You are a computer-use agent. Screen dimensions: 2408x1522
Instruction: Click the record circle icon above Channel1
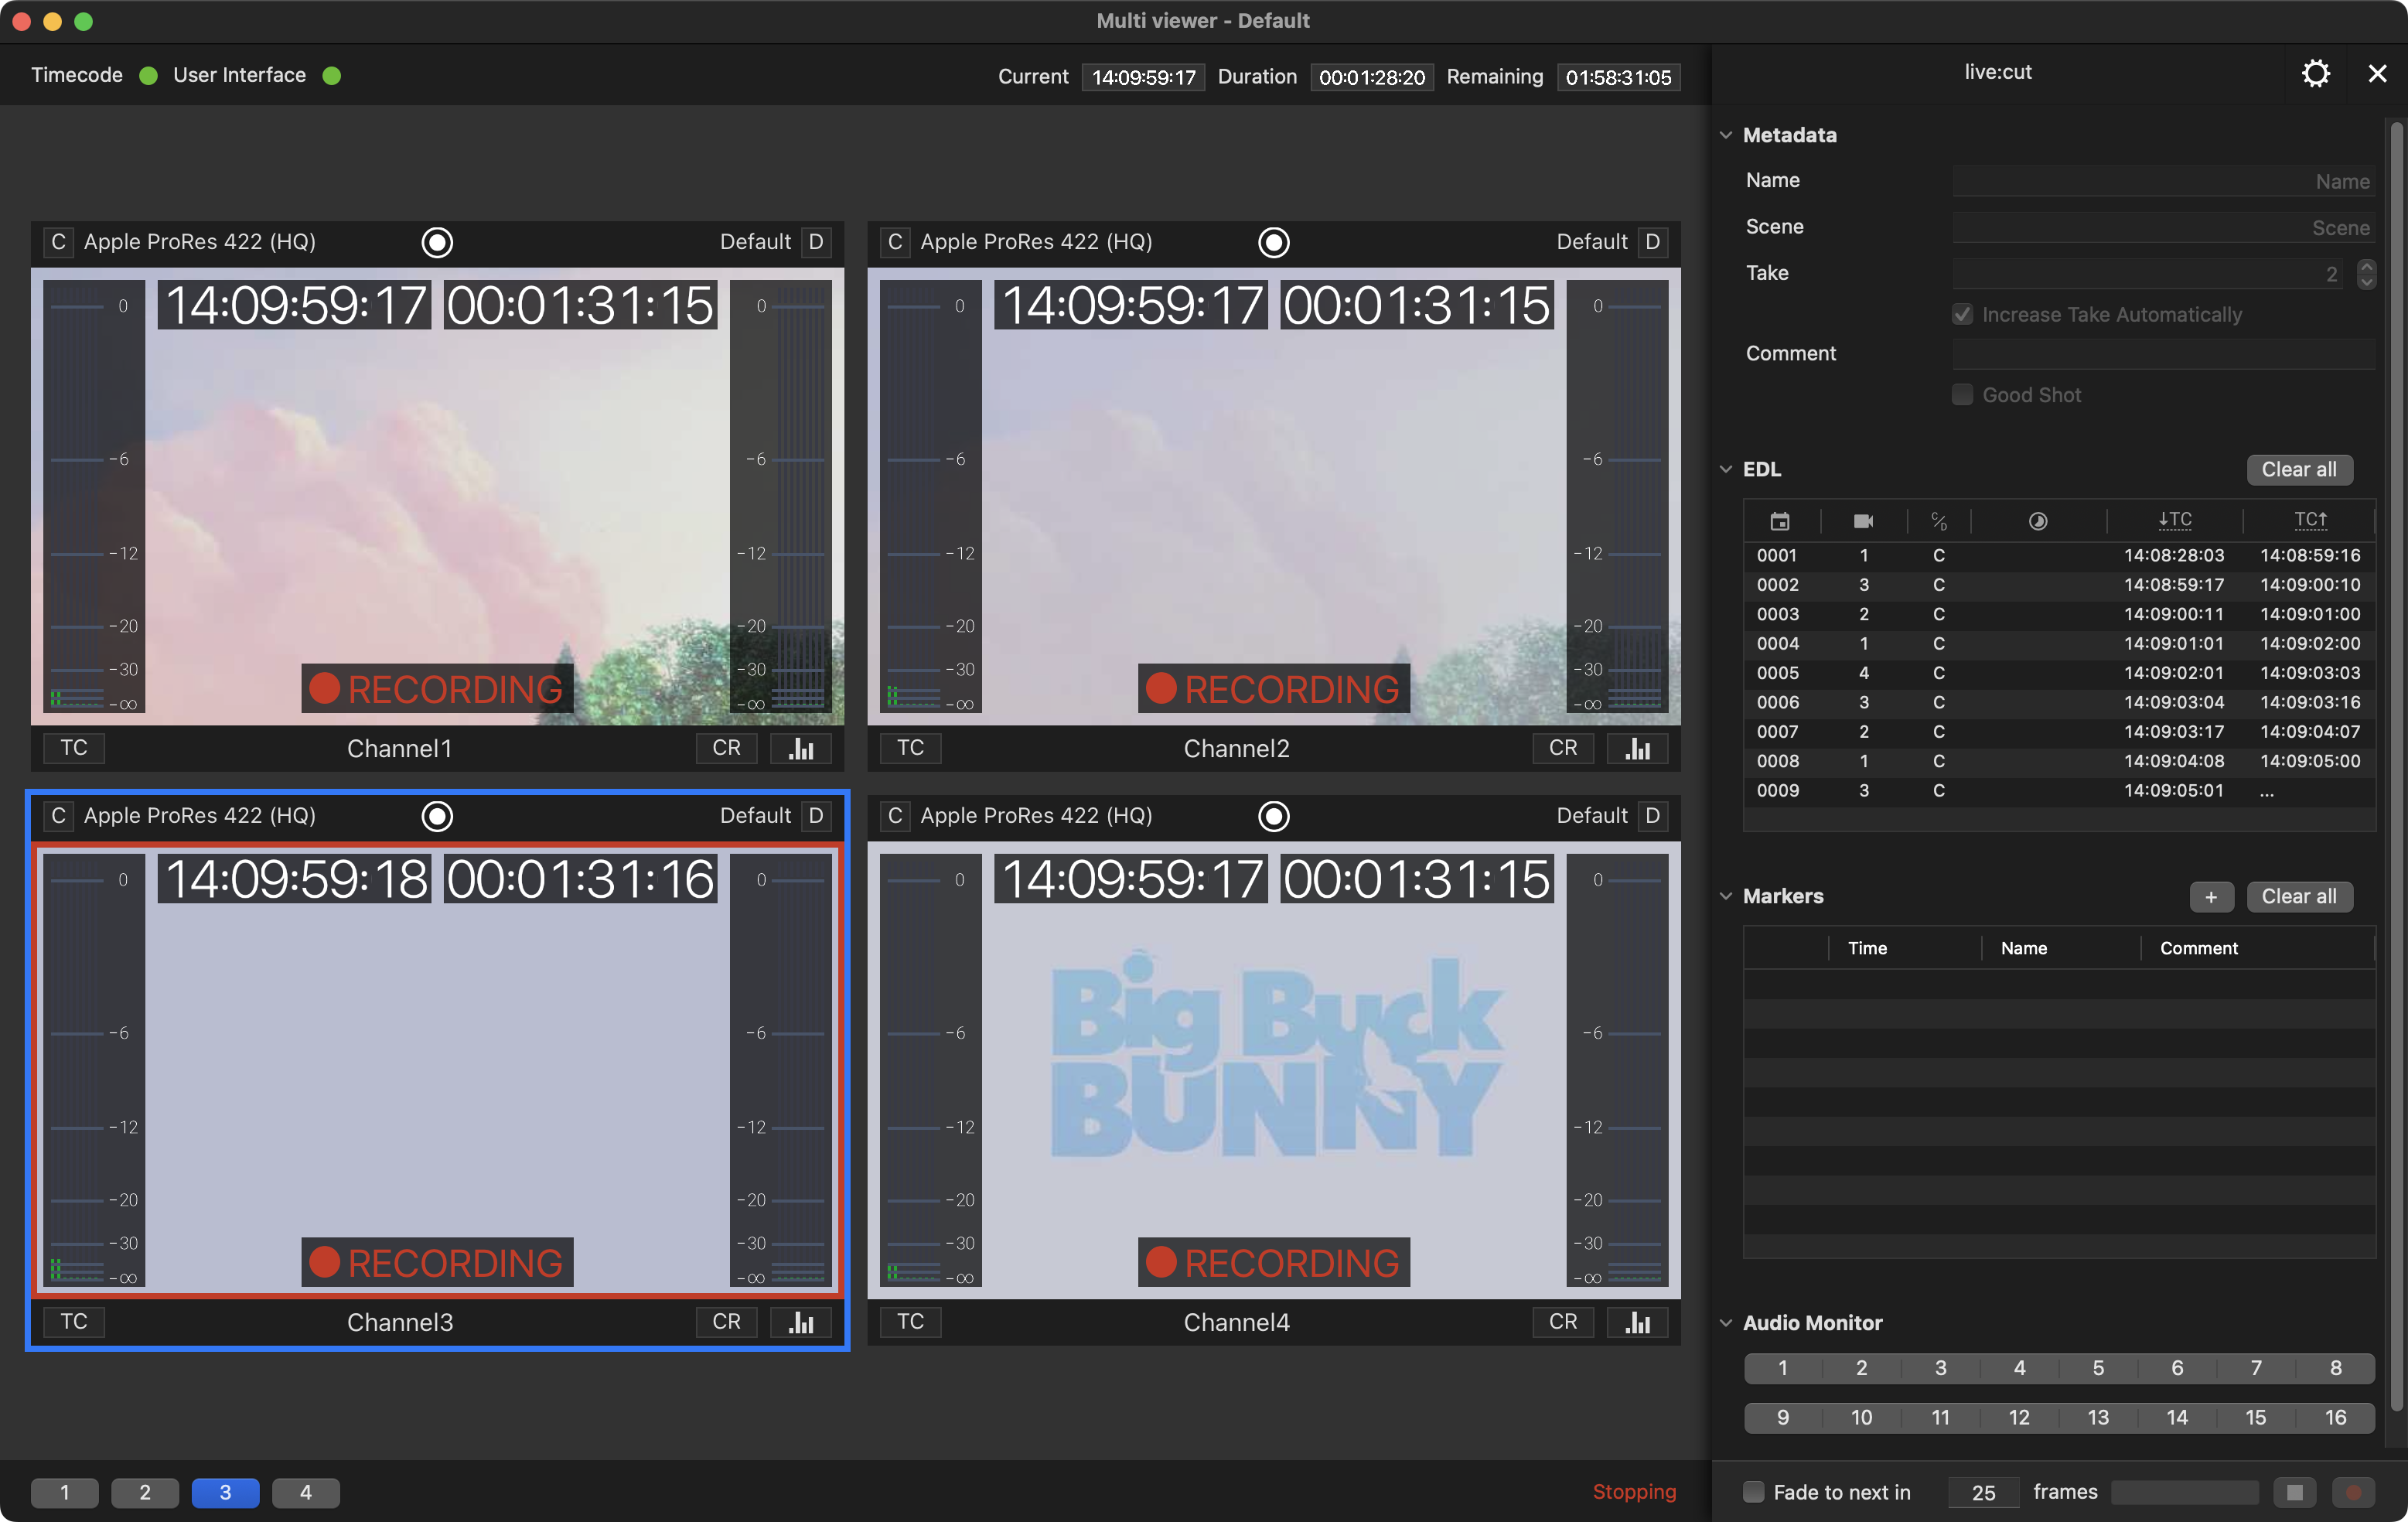point(437,242)
